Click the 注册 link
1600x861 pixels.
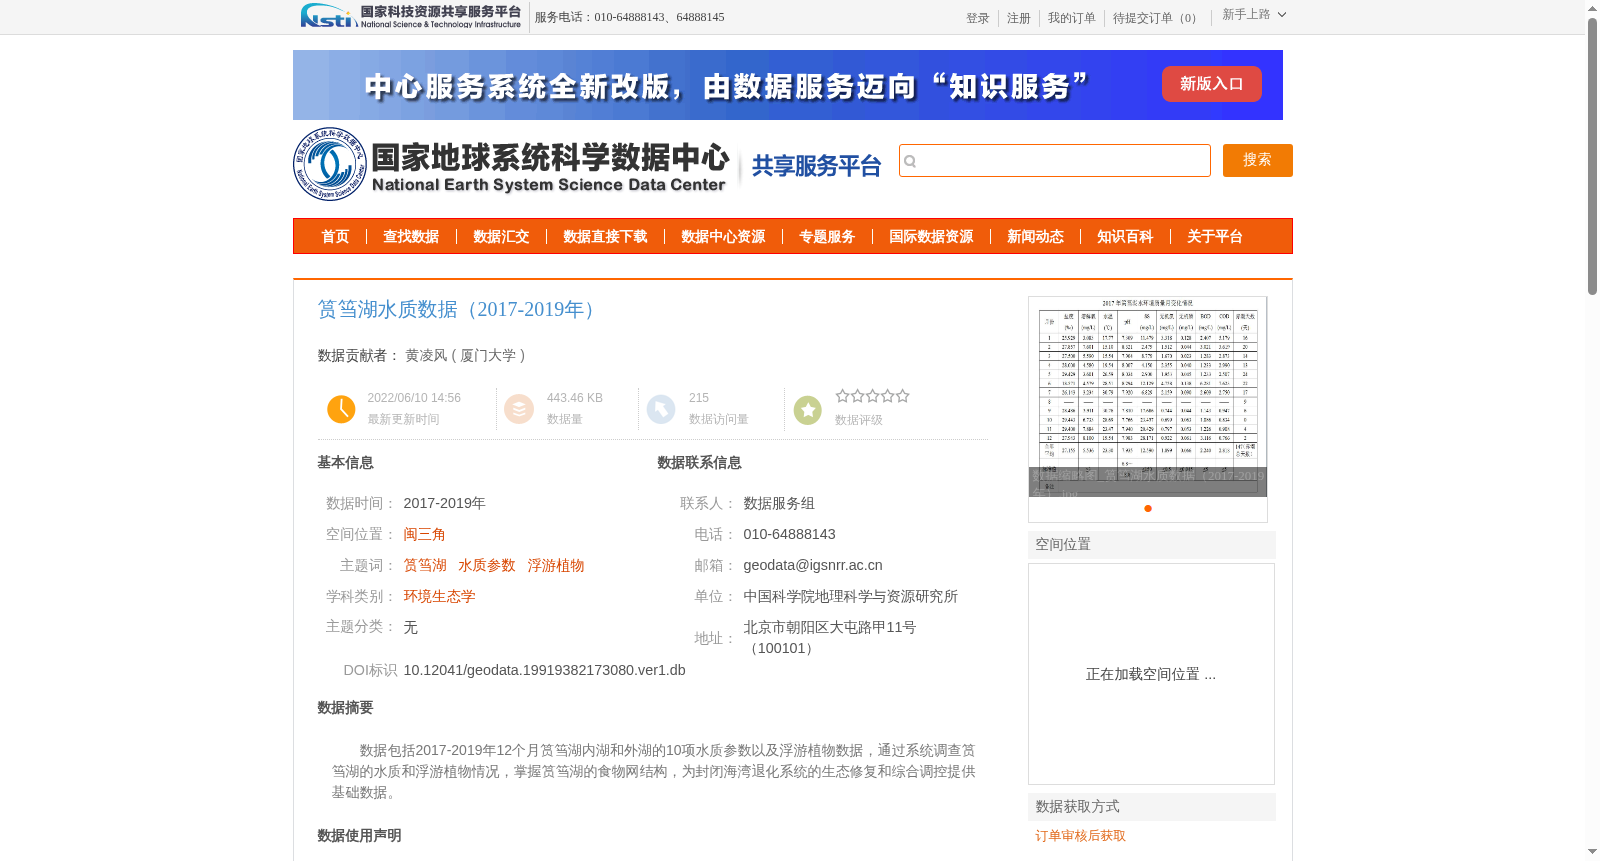[x=1019, y=18]
